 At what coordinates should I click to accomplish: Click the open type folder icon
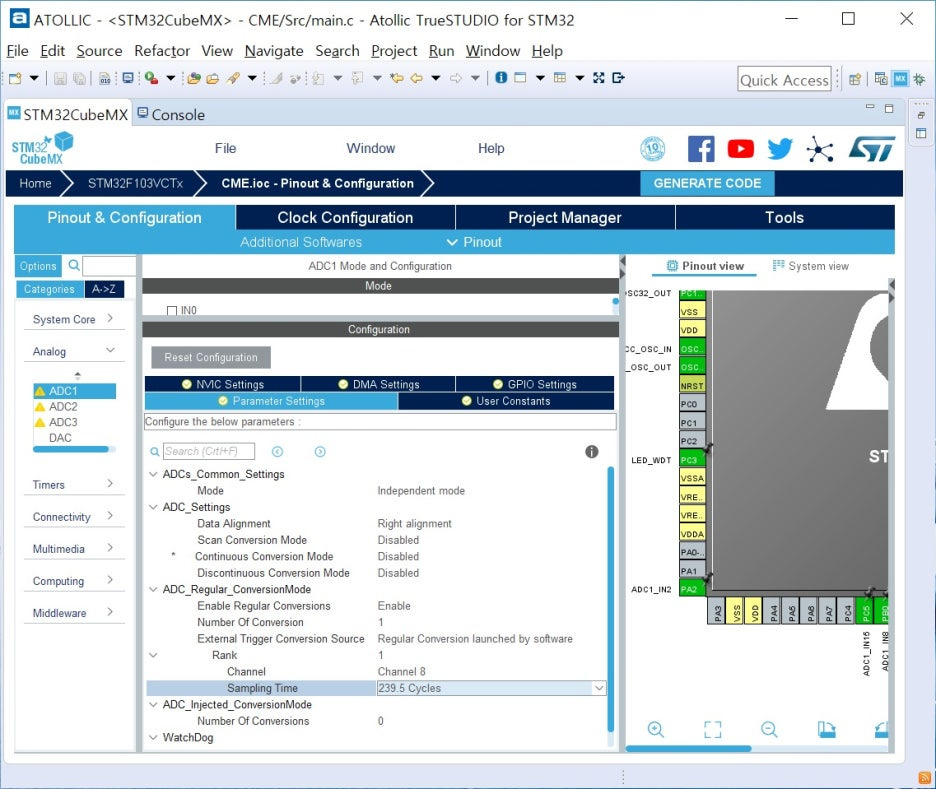[193, 78]
